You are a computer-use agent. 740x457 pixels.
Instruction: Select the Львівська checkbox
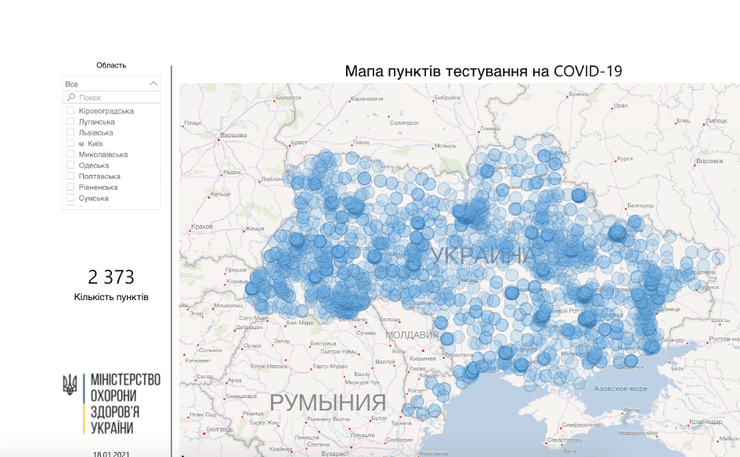[71, 133]
